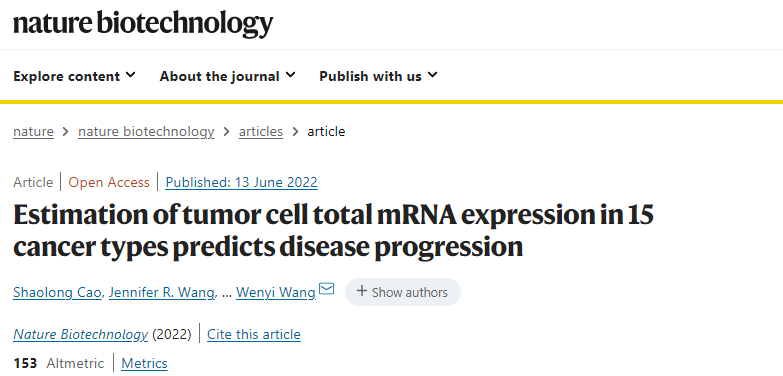This screenshot has width=783, height=376.
Task: Open the Explore content menu
Action: click(74, 76)
